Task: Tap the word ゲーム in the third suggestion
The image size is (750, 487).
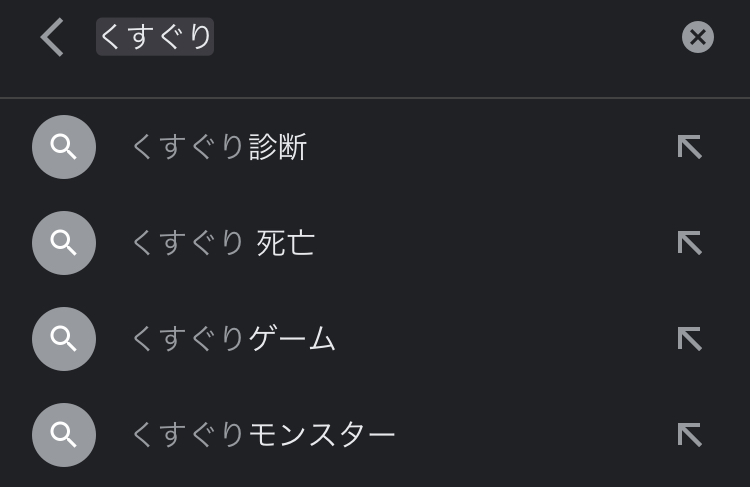Action: point(291,340)
